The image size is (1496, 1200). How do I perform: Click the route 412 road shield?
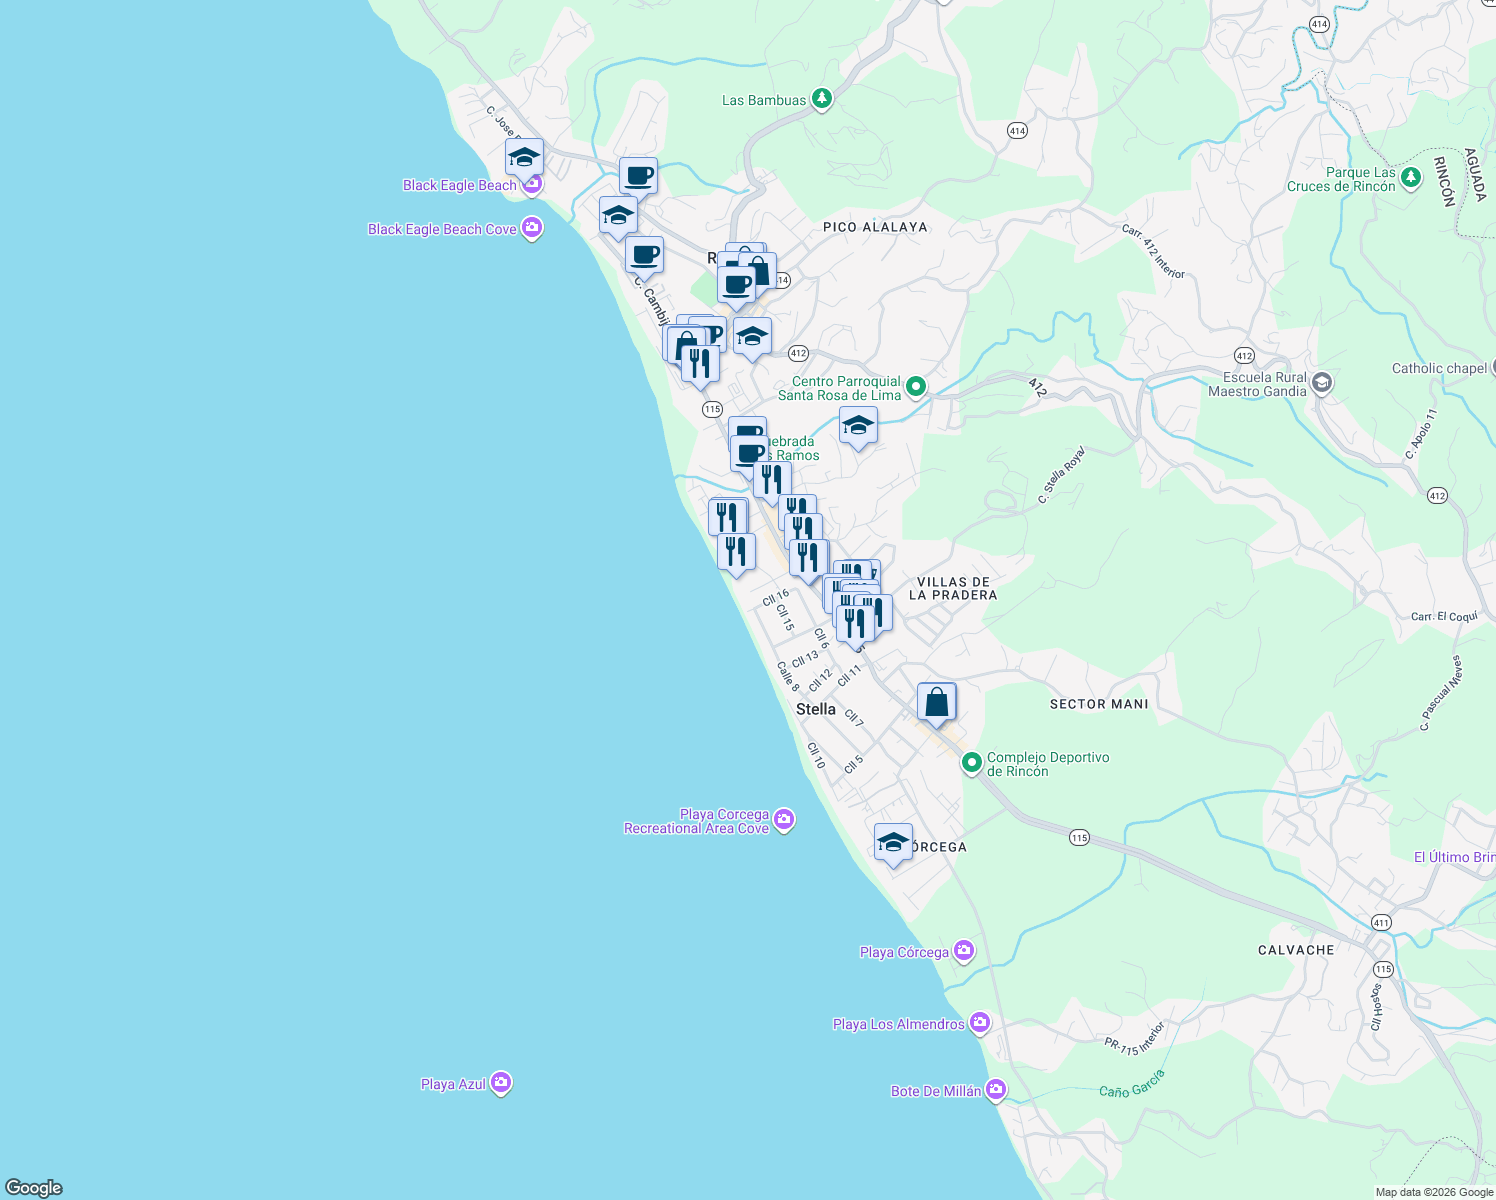tap(799, 353)
